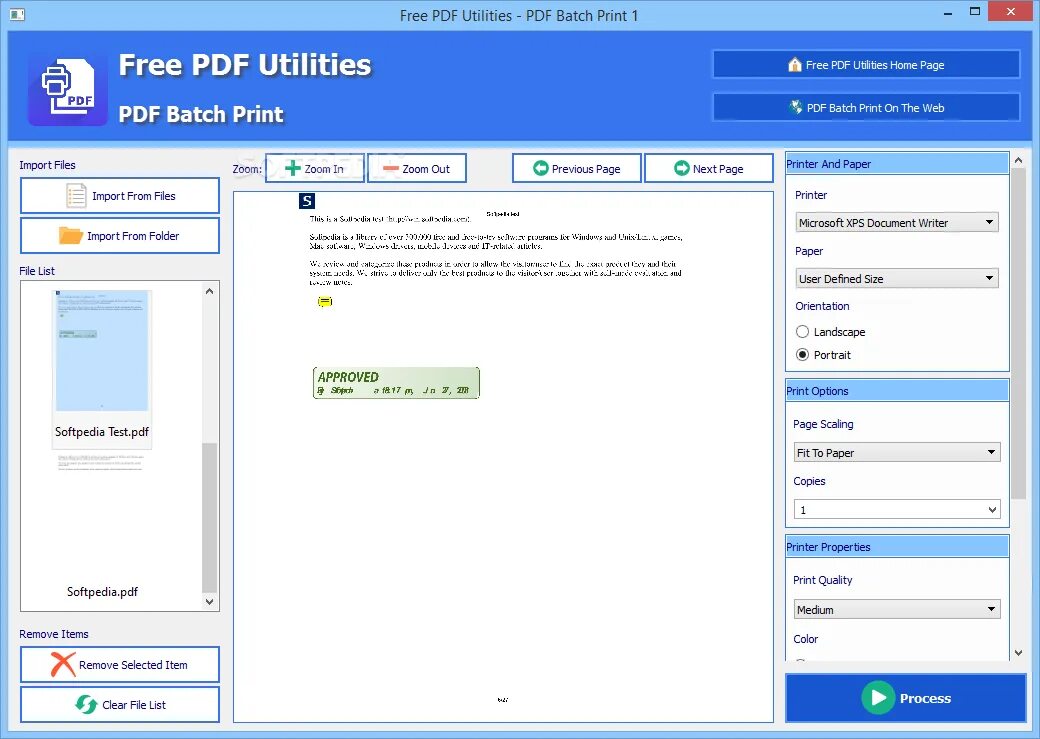Click the document list icon for Import From Files
1040x739 pixels.
coord(76,196)
